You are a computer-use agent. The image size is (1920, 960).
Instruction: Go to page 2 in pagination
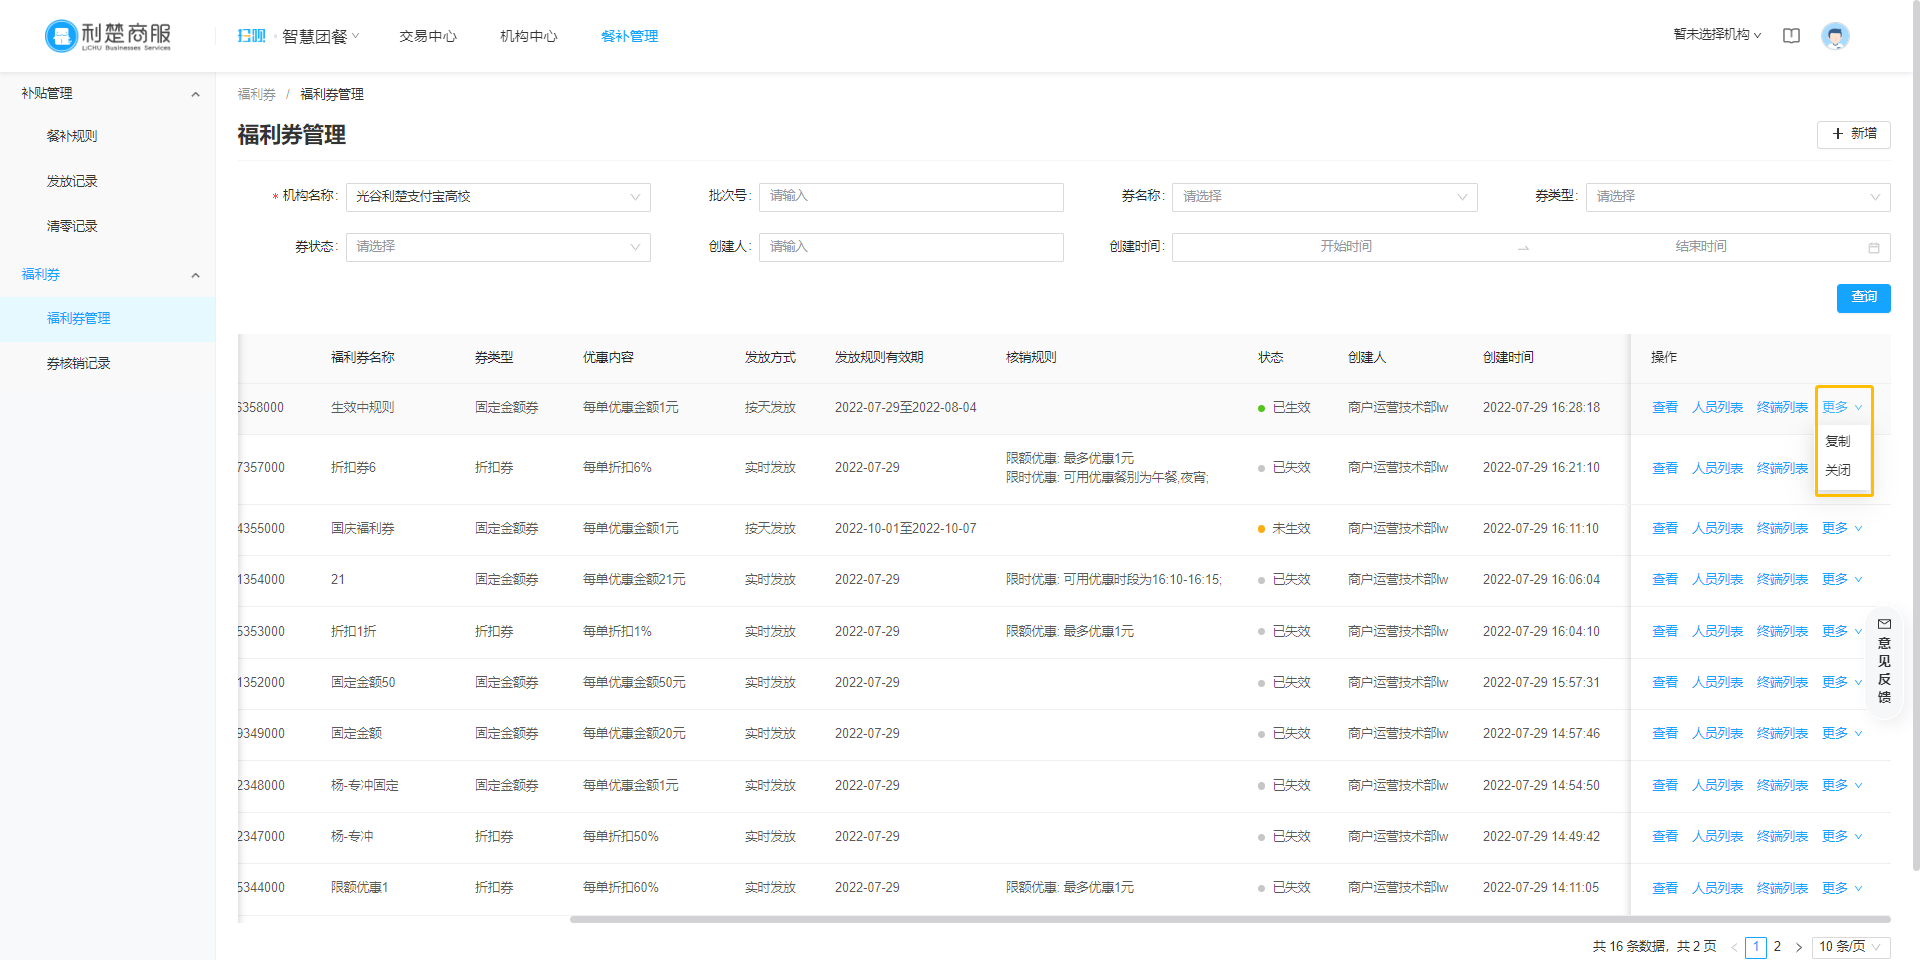click(1777, 947)
